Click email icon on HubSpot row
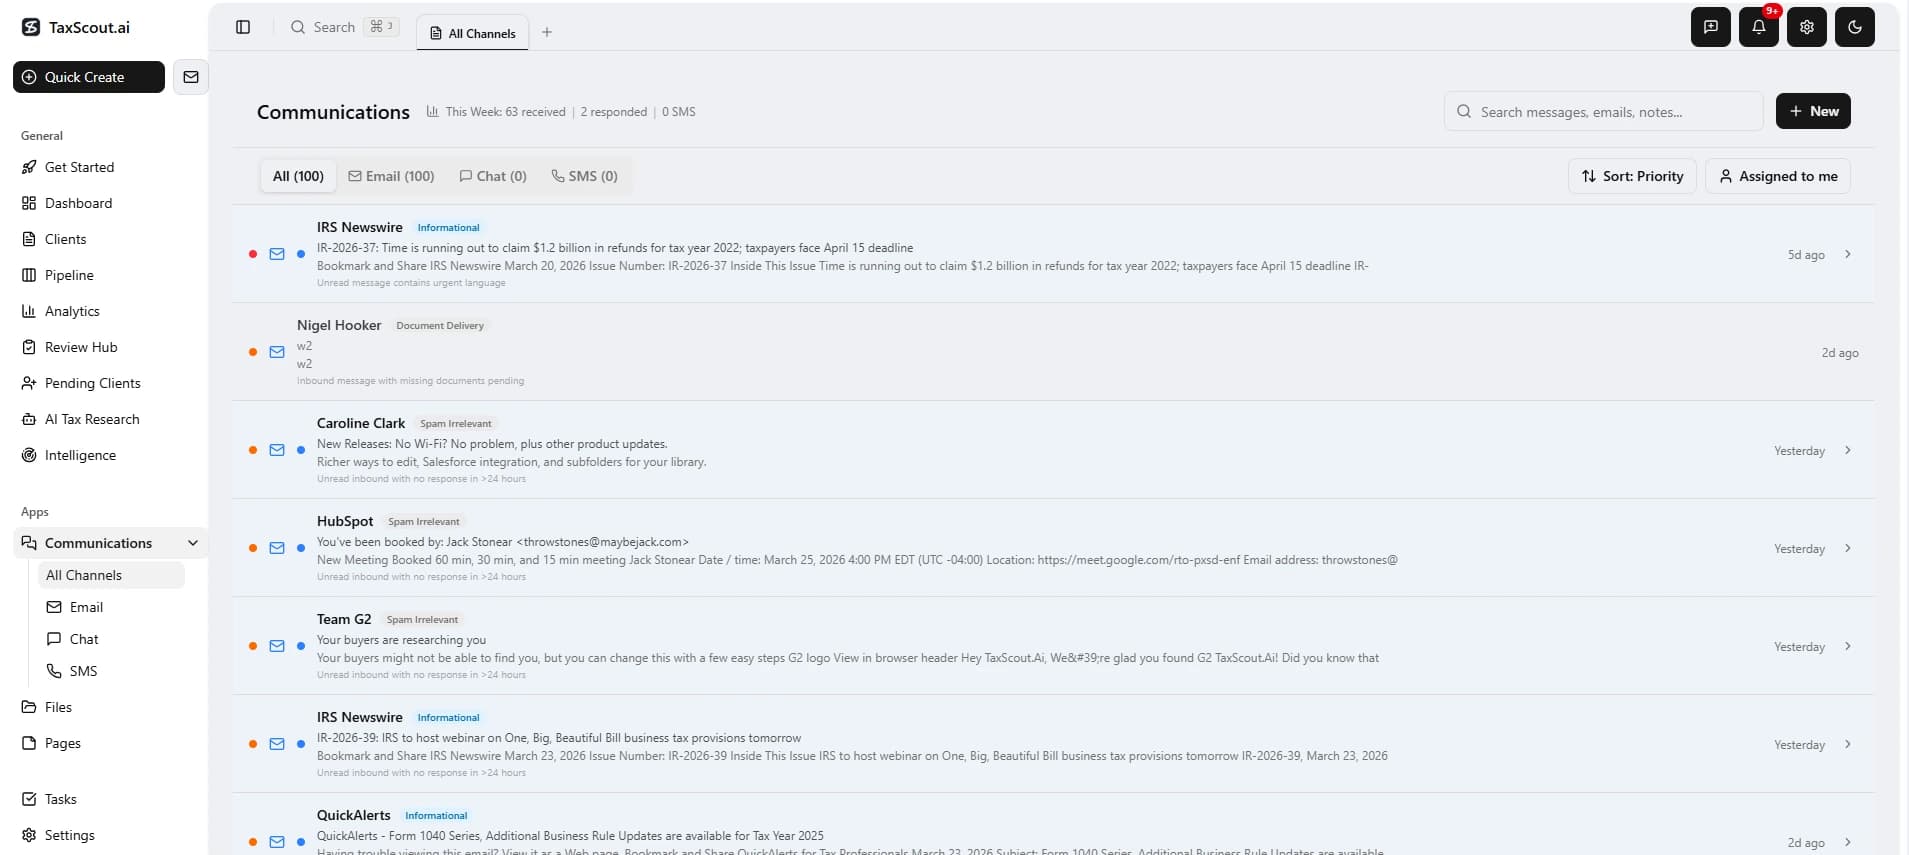This screenshot has width=1909, height=855. [277, 548]
